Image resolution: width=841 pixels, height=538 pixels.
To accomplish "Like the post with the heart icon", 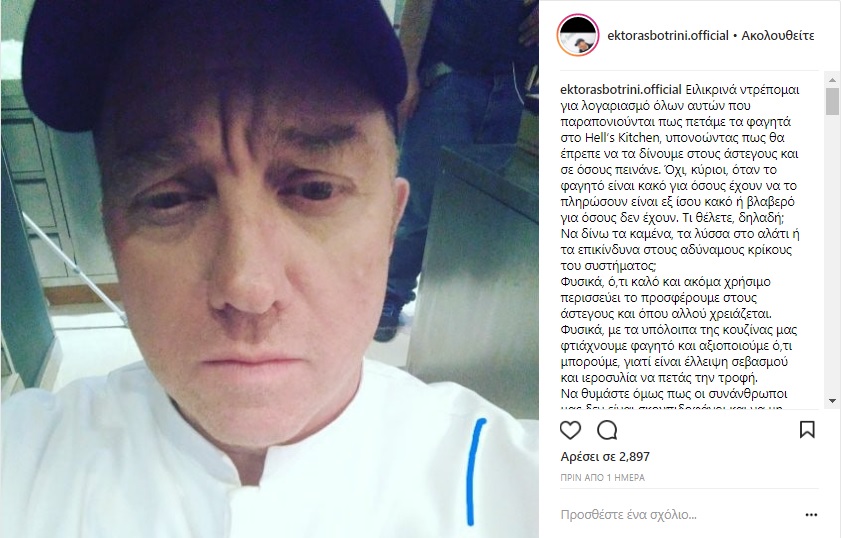I will (x=570, y=430).
